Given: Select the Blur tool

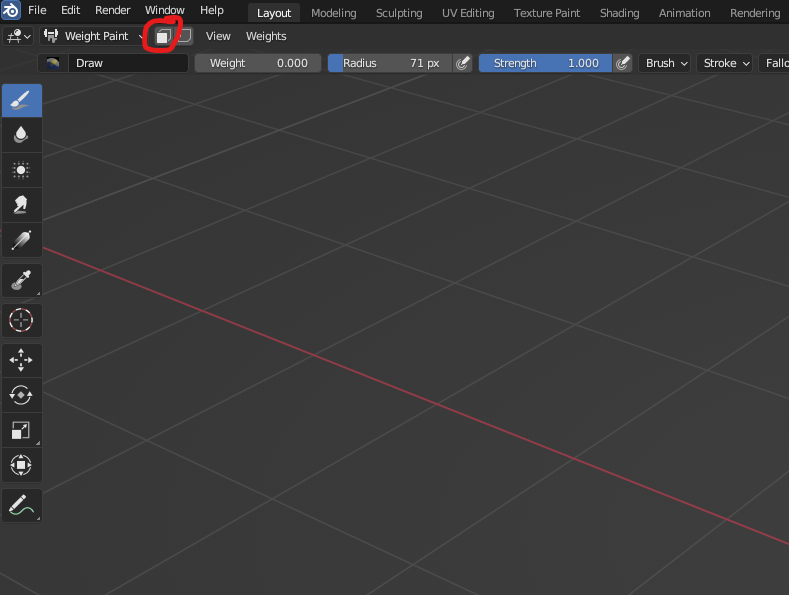Looking at the screenshot, I should tap(22, 135).
